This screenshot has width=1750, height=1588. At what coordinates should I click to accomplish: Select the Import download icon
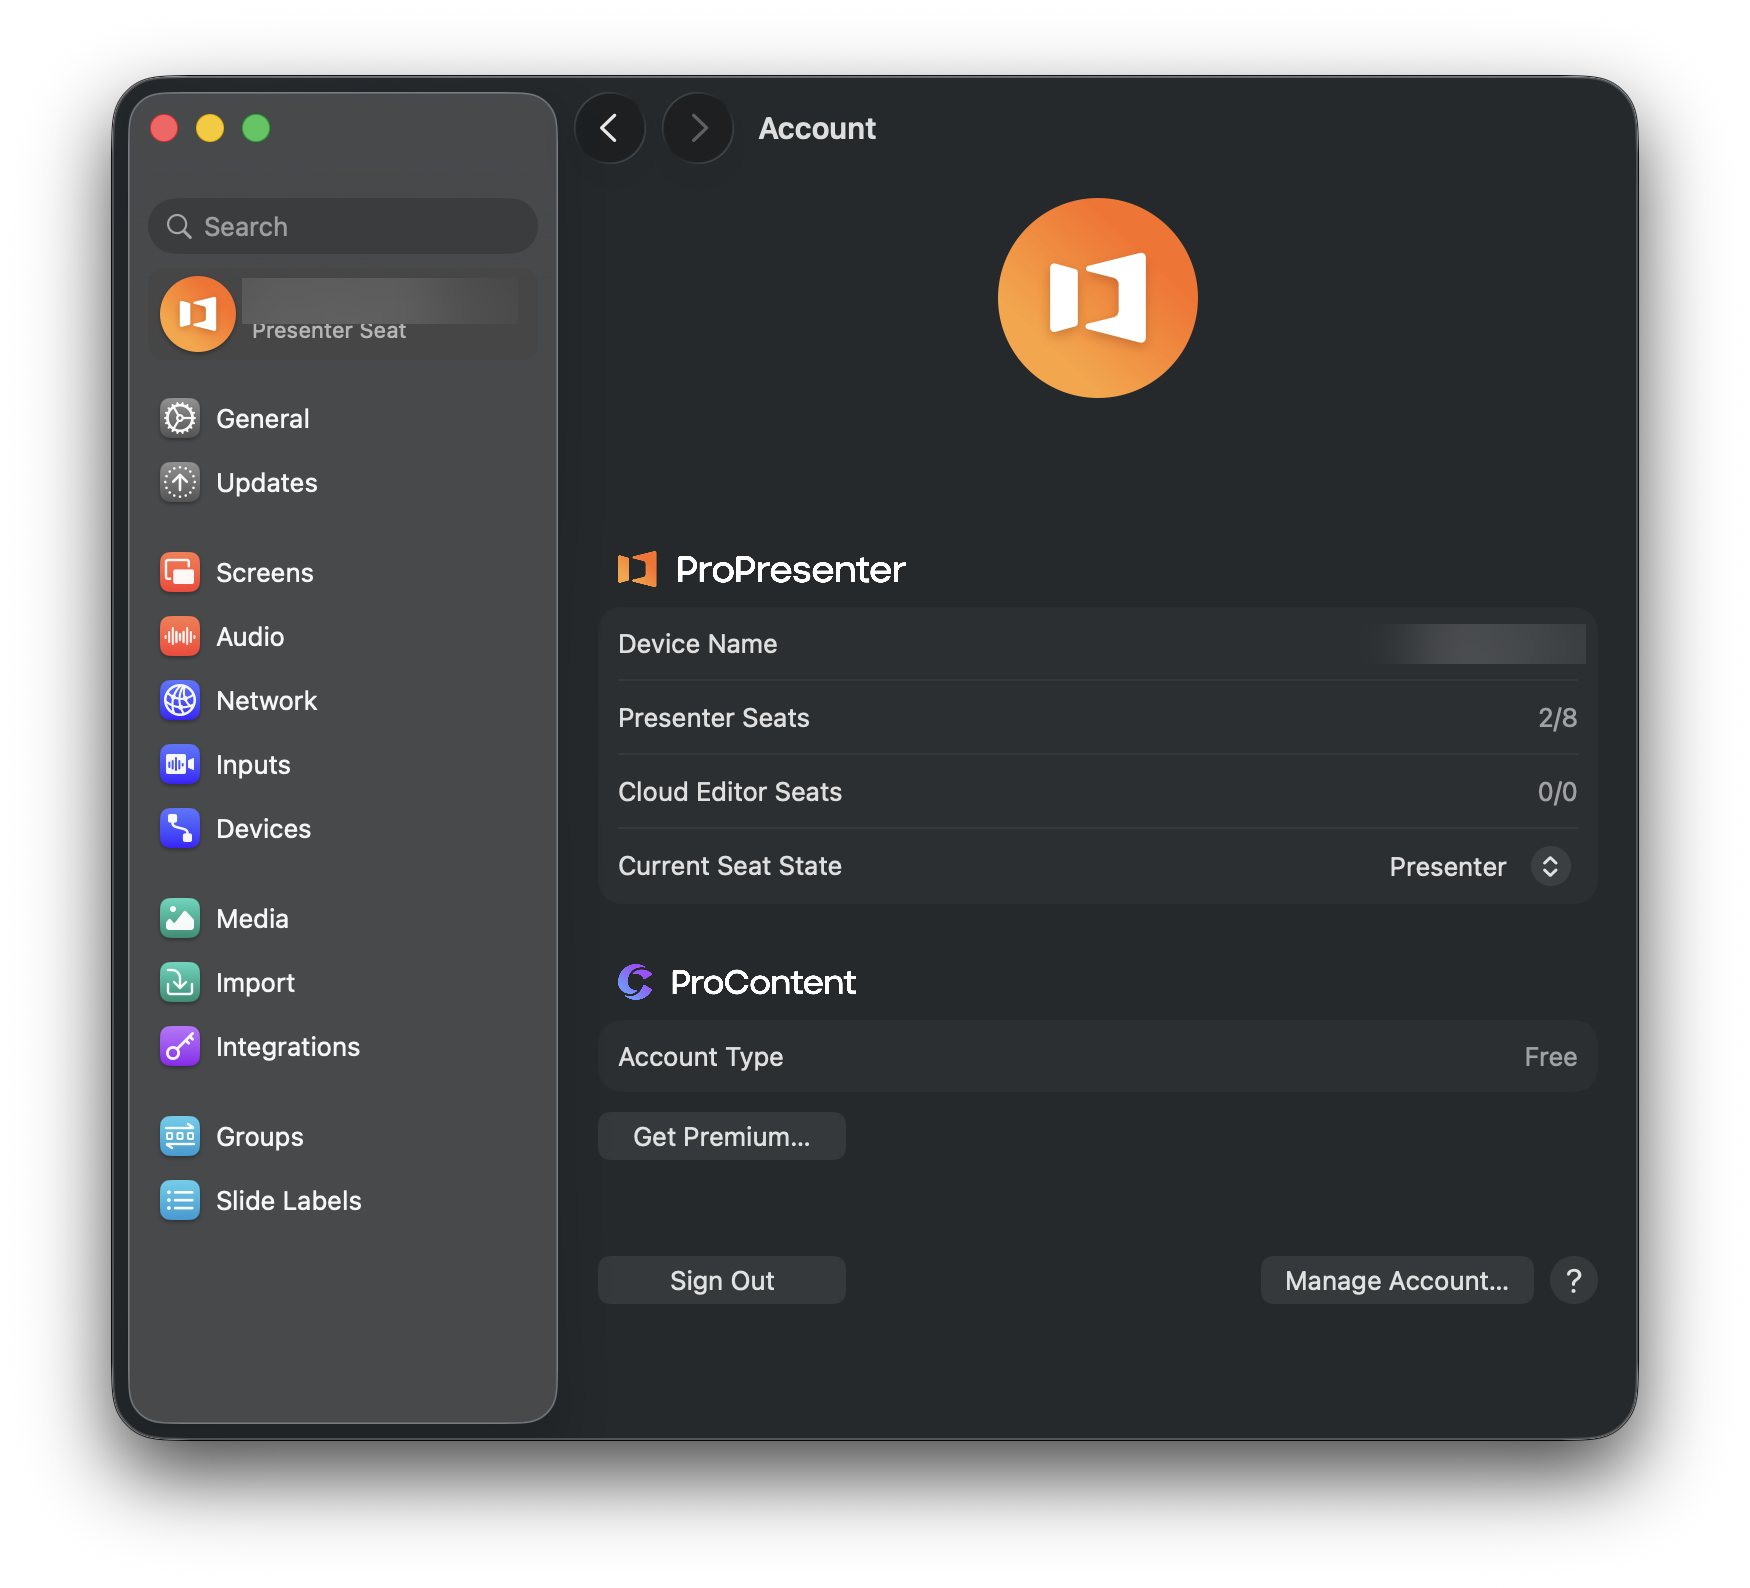[x=180, y=982]
